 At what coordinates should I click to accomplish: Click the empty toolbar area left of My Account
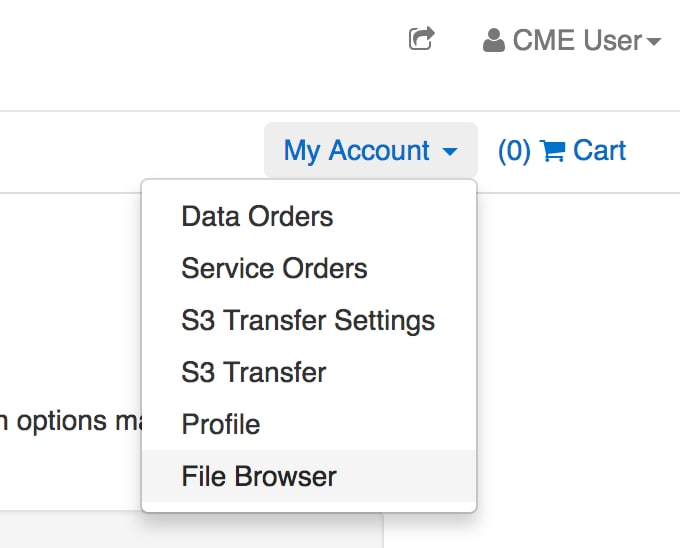(130, 151)
